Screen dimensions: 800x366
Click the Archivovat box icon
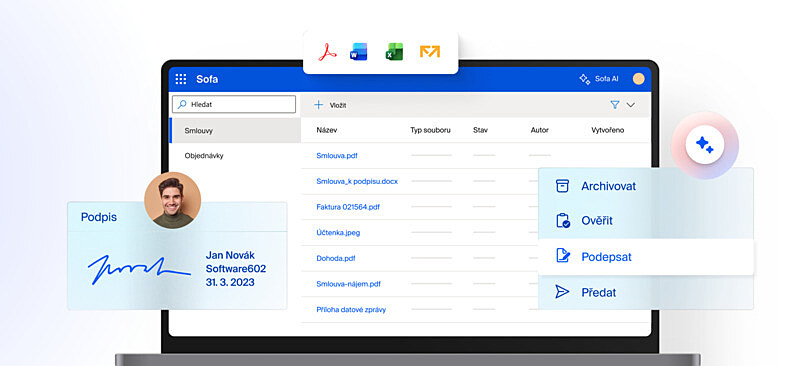[562, 186]
